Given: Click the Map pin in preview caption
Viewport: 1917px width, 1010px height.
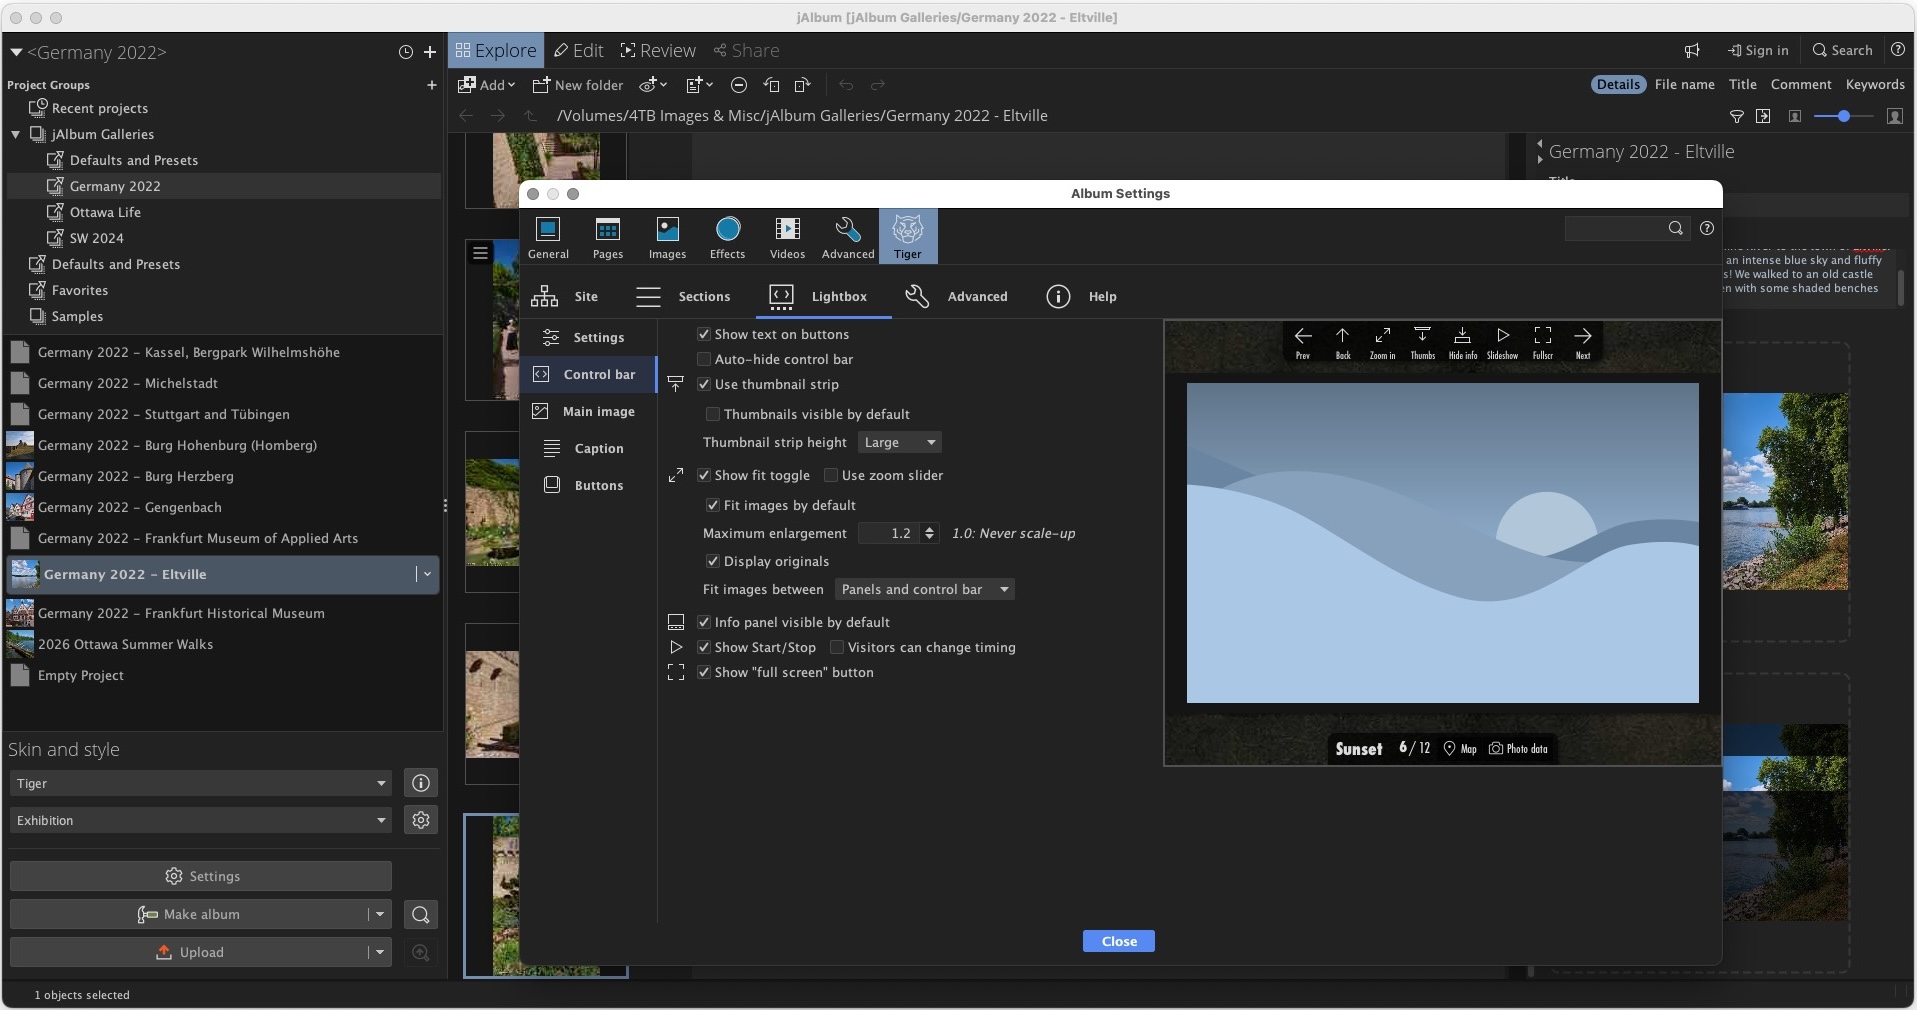Looking at the screenshot, I should 1460,748.
